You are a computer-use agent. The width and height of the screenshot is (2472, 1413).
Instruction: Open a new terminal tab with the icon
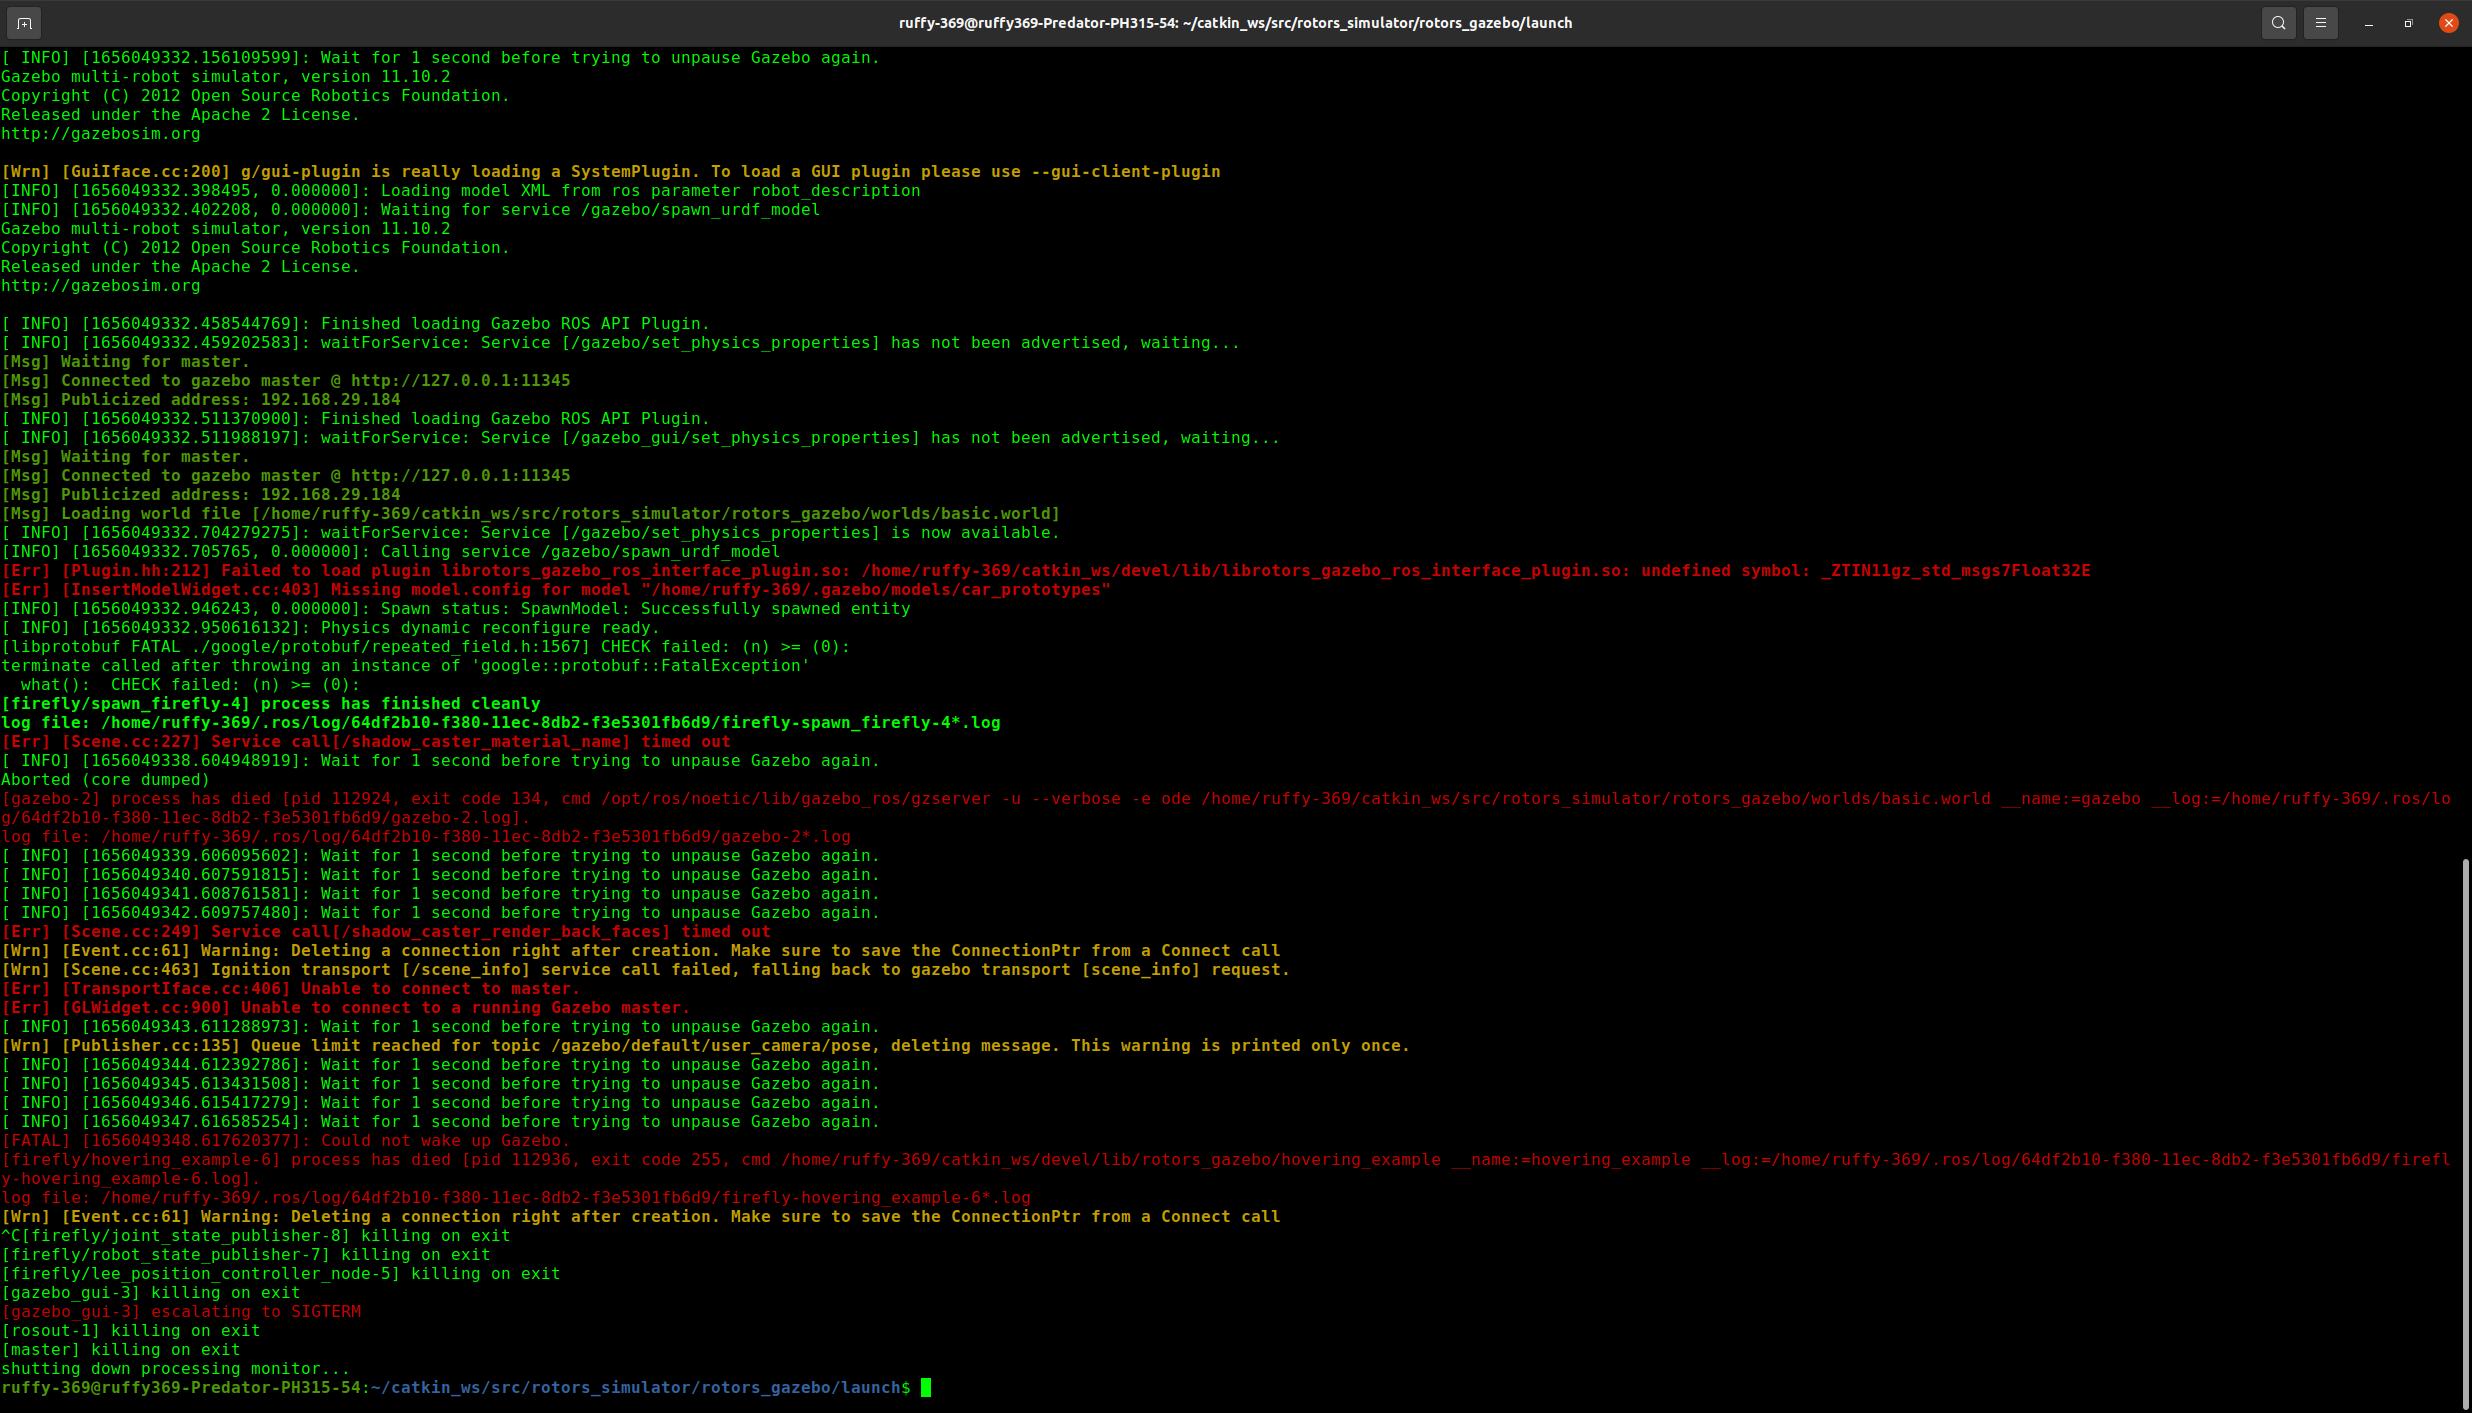[x=24, y=23]
